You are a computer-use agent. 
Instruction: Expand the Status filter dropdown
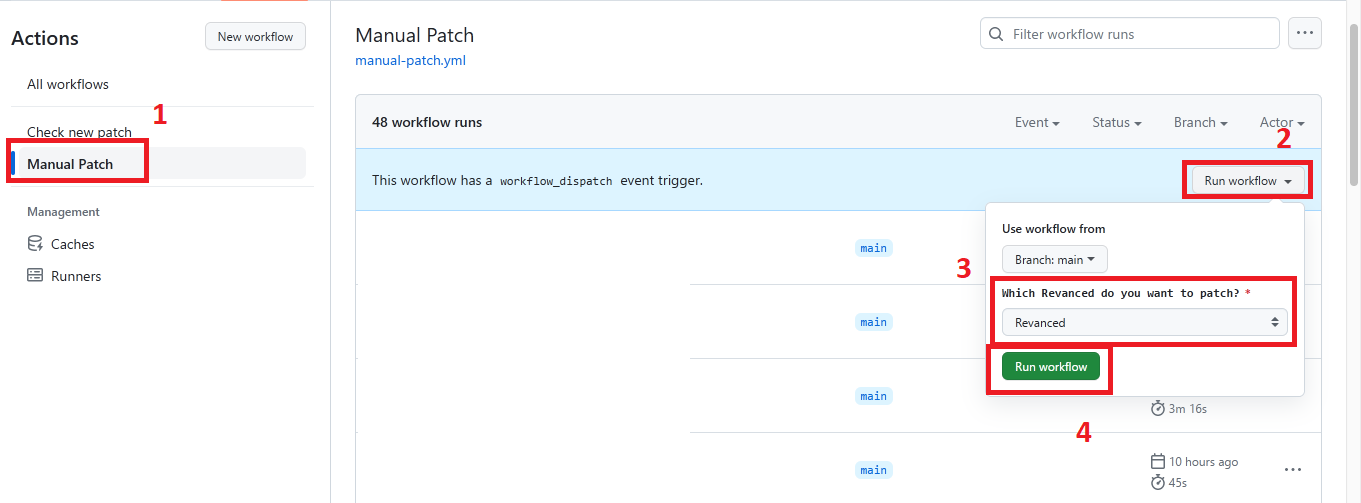(1117, 123)
